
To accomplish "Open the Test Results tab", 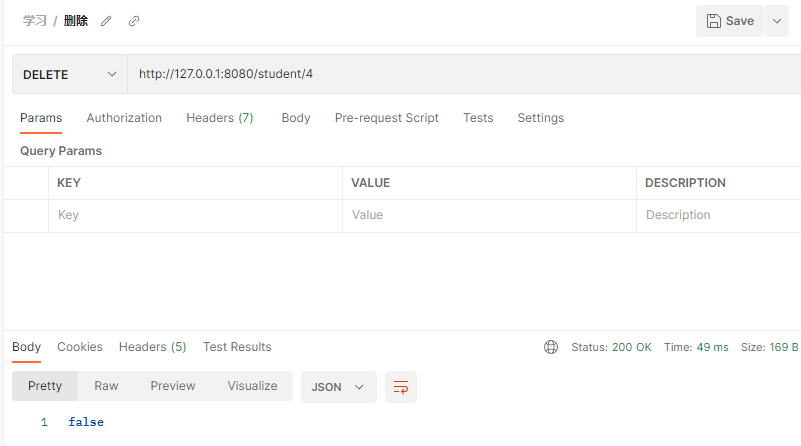I will tap(237, 347).
